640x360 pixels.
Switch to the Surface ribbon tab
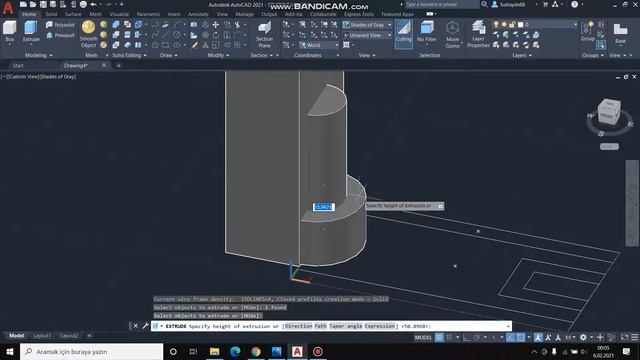tap(73, 14)
